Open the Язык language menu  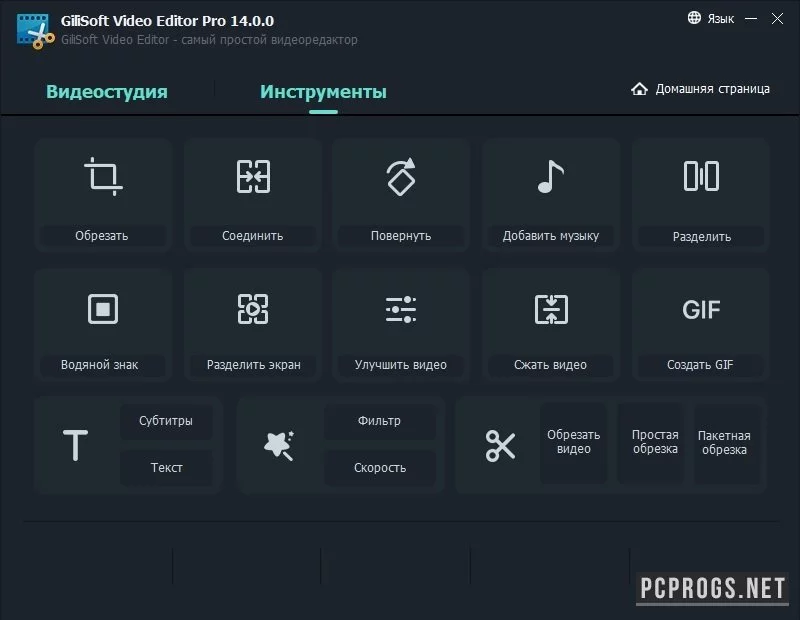click(x=720, y=19)
